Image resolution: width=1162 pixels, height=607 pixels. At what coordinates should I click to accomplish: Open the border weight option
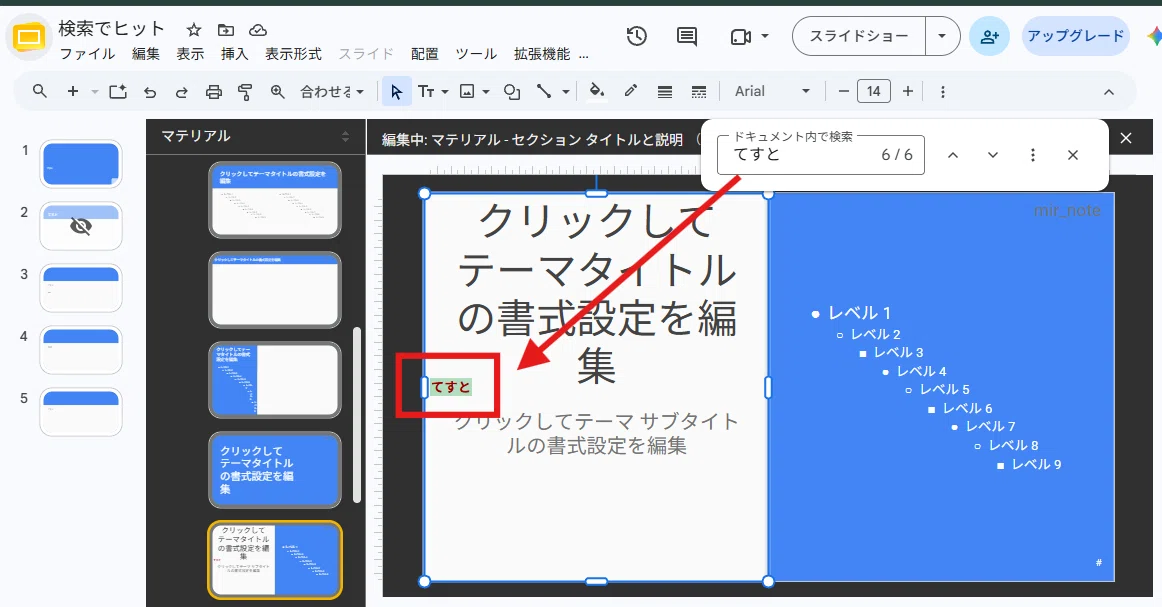pos(665,92)
